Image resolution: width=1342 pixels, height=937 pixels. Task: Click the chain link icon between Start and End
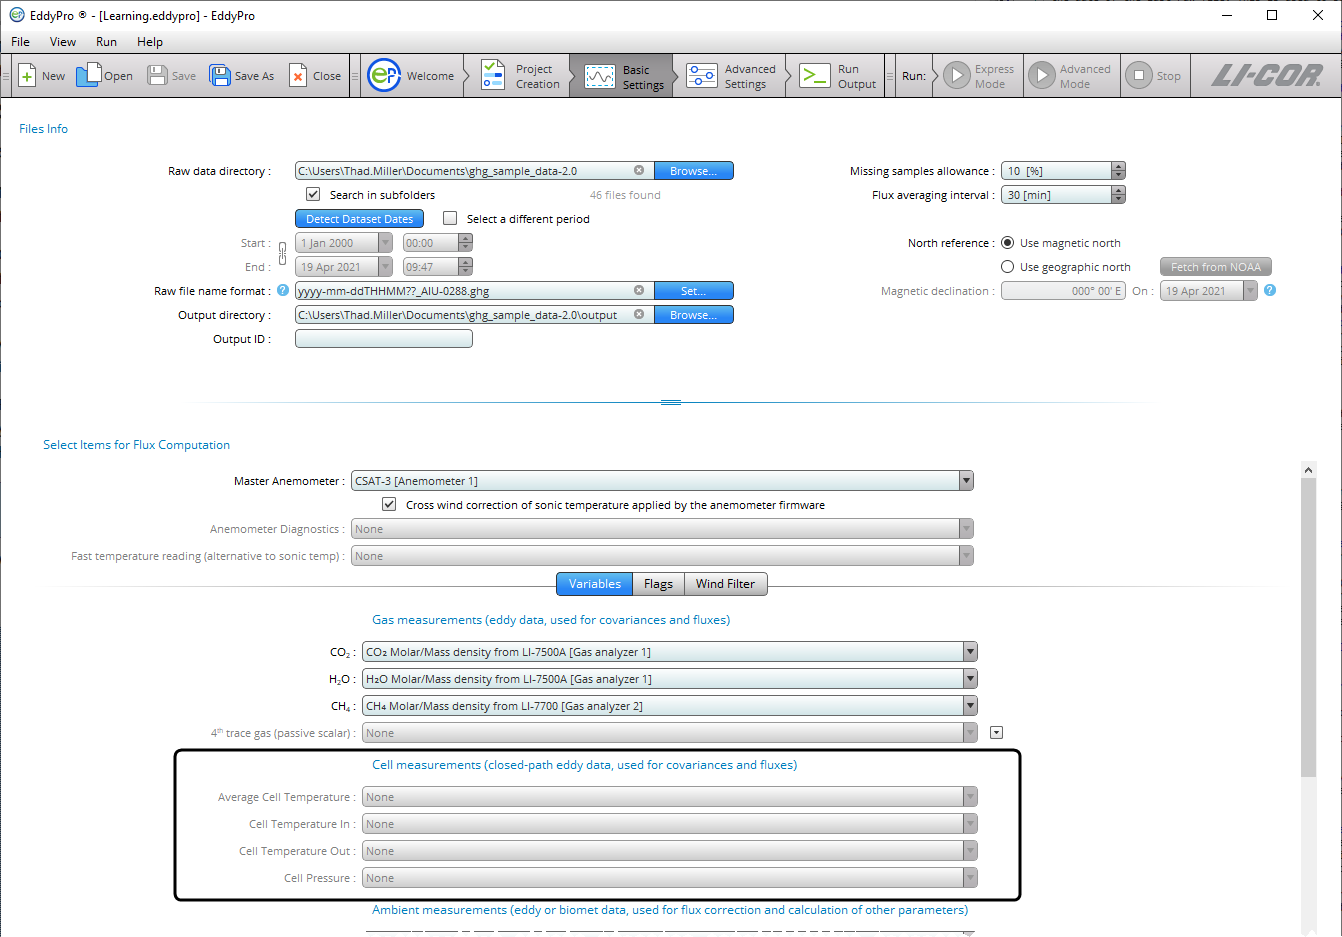click(x=283, y=254)
